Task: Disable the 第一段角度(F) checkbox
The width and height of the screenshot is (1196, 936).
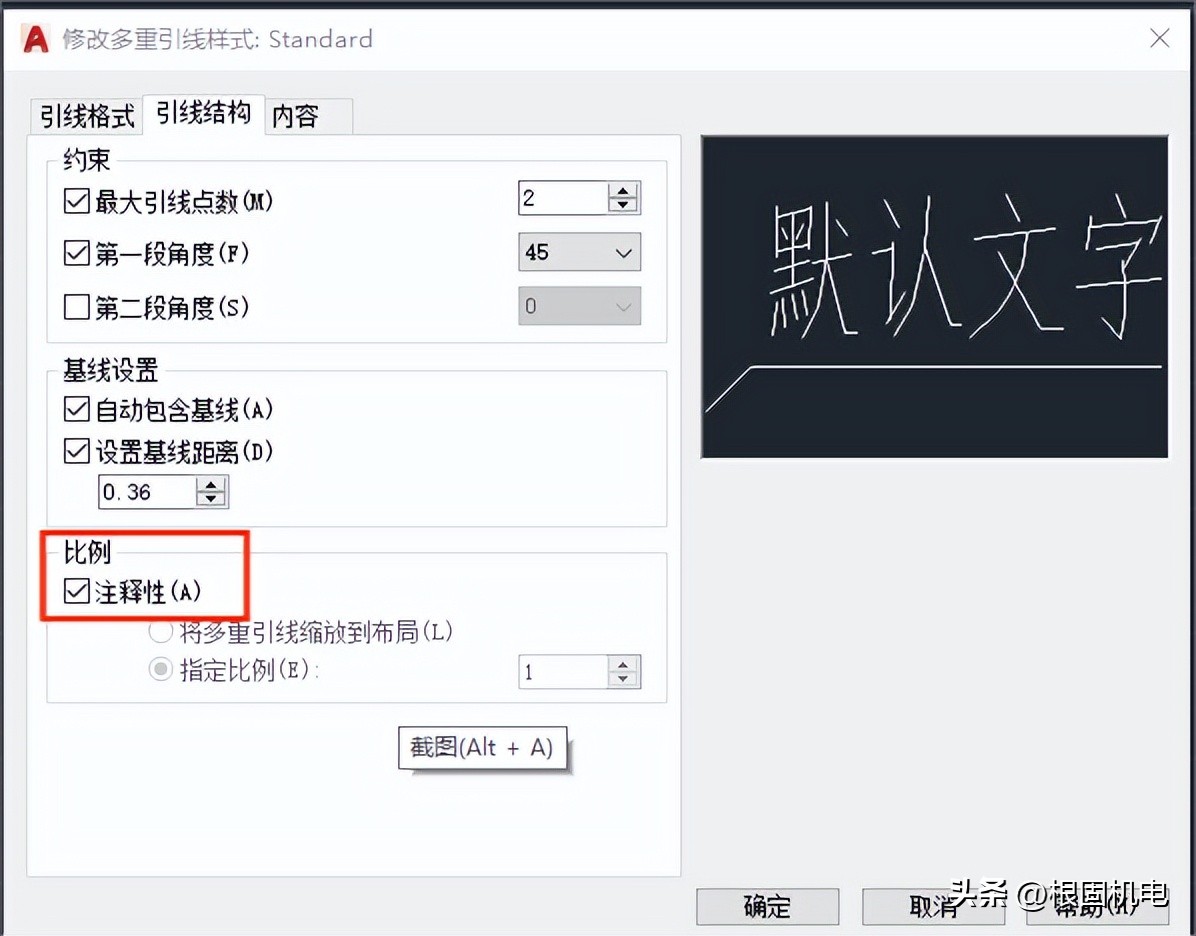Action: (x=77, y=254)
